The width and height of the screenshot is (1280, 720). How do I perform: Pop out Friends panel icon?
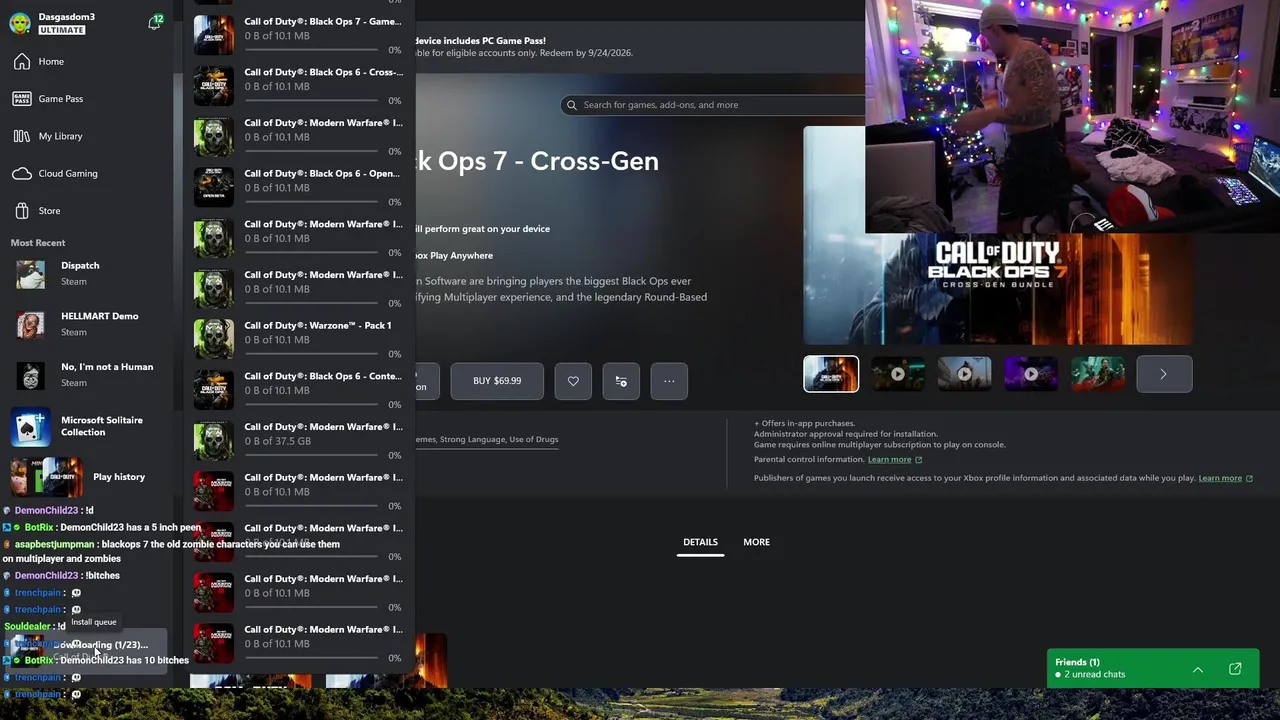pyautogui.click(x=1235, y=669)
